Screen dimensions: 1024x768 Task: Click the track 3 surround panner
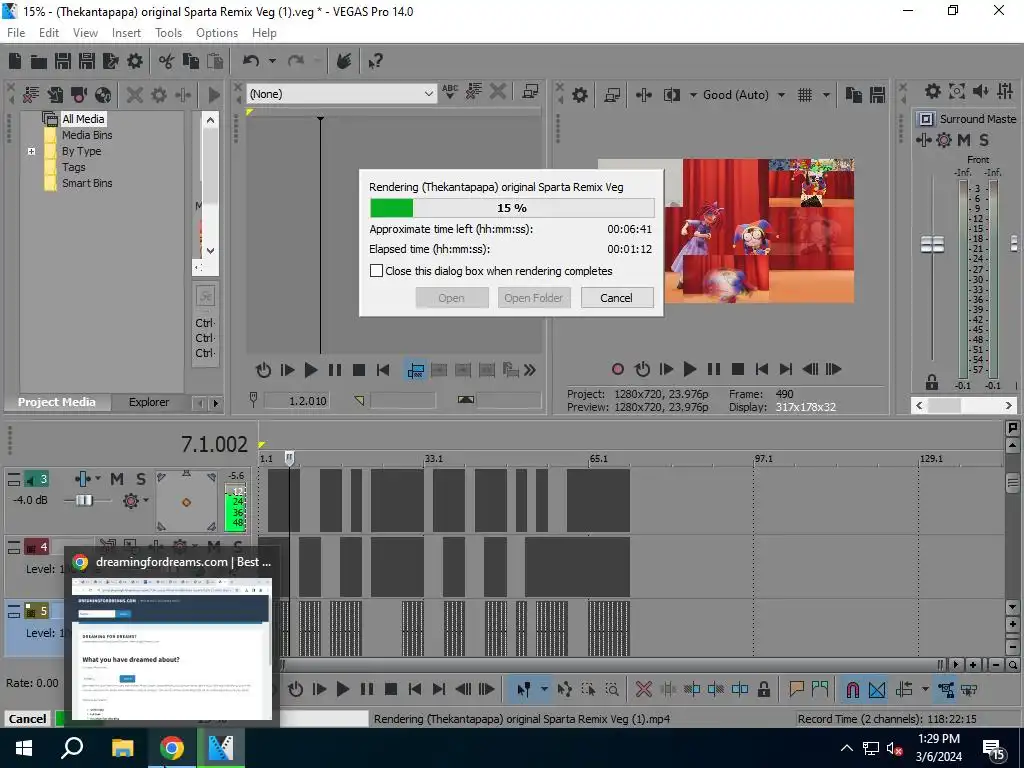(186, 502)
